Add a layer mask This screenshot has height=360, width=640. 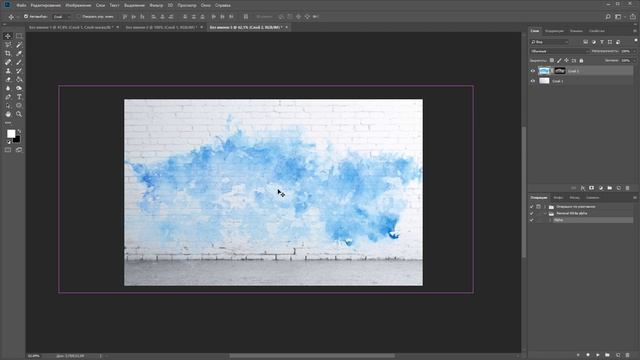click(x=591, y=188)
